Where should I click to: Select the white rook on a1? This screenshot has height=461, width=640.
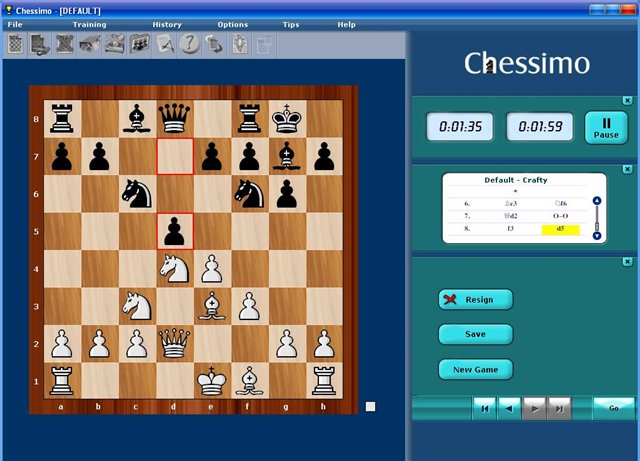tap(62, 381)
